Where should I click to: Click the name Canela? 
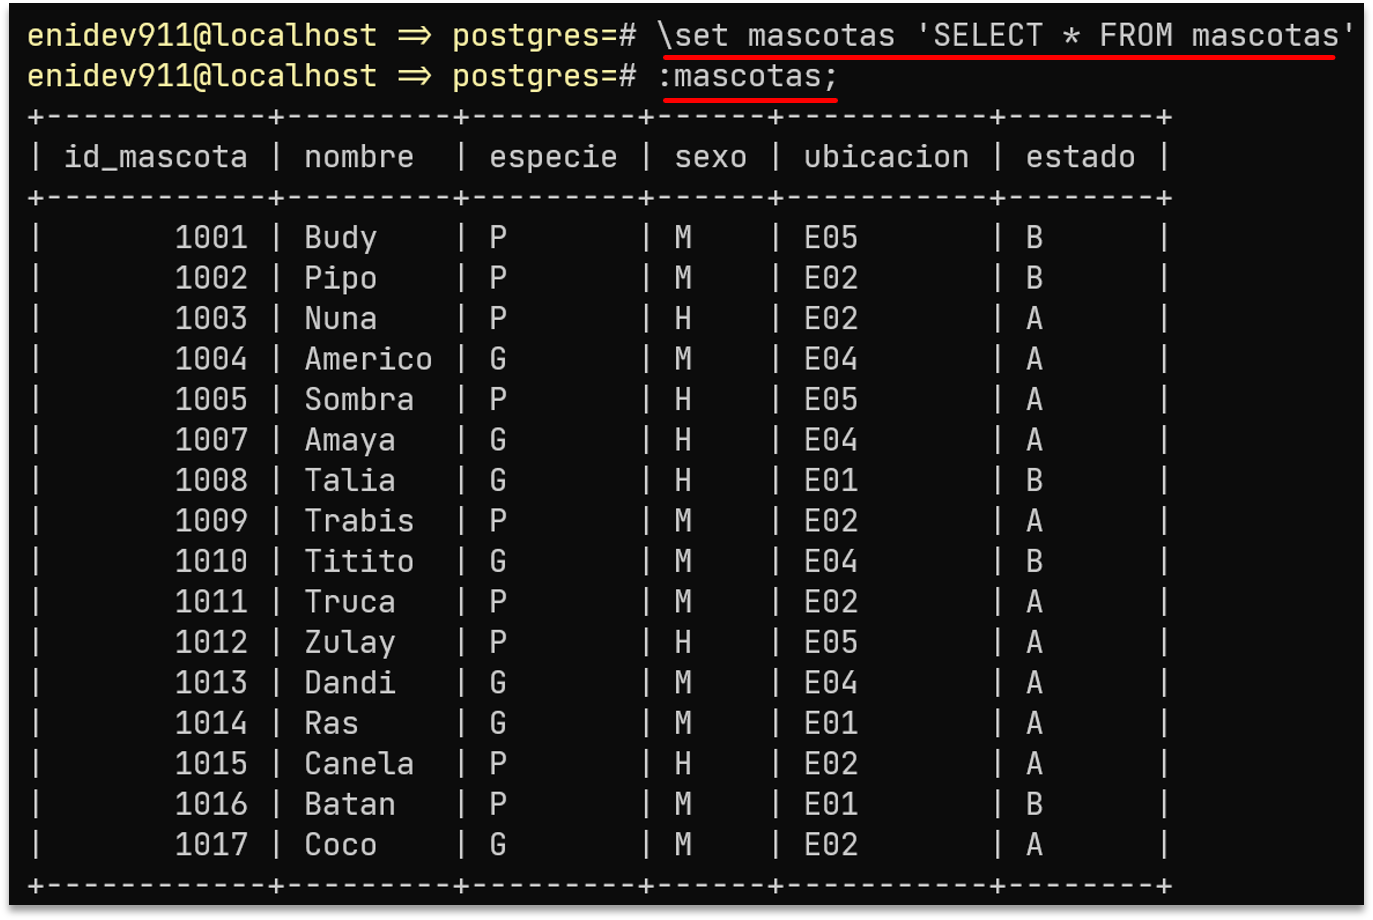tap(359, 763)
